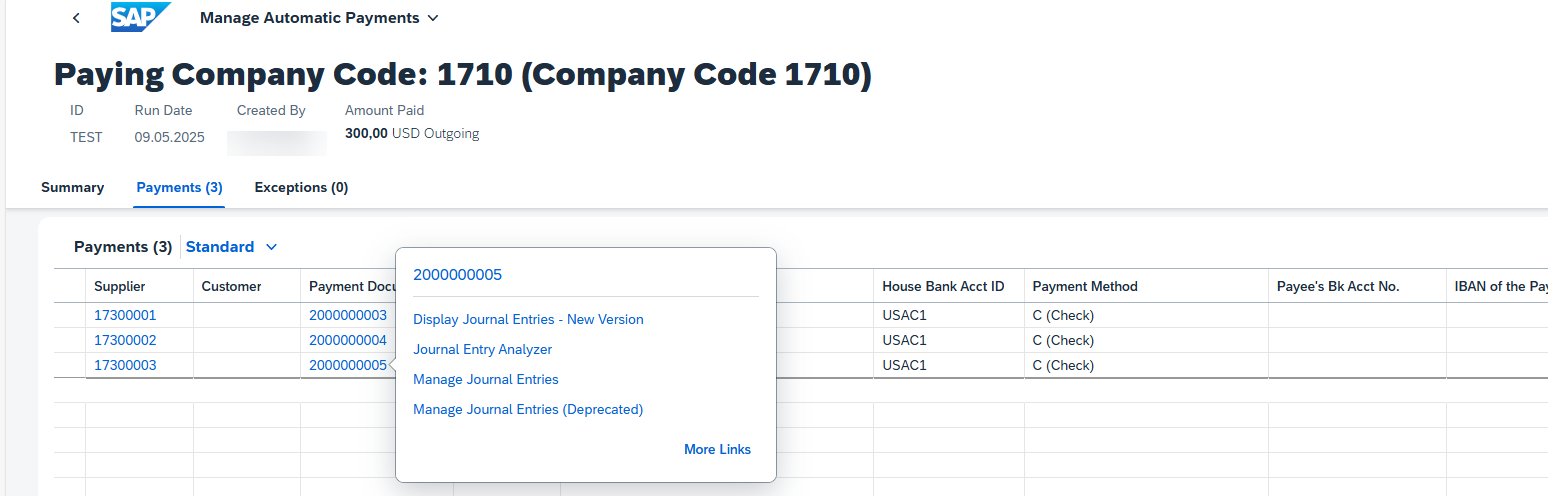Select the row selector for supplier 17300001

(x=70, y=315)
